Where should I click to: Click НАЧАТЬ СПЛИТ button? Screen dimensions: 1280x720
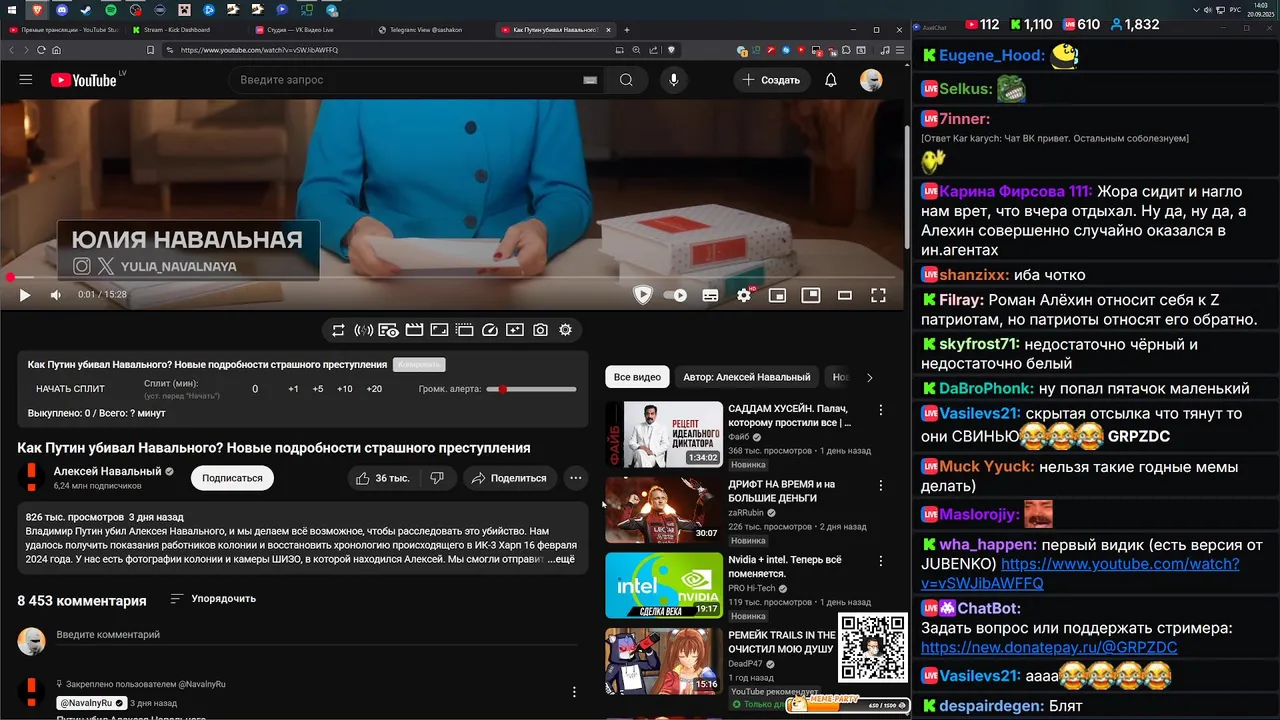point(70,389)
